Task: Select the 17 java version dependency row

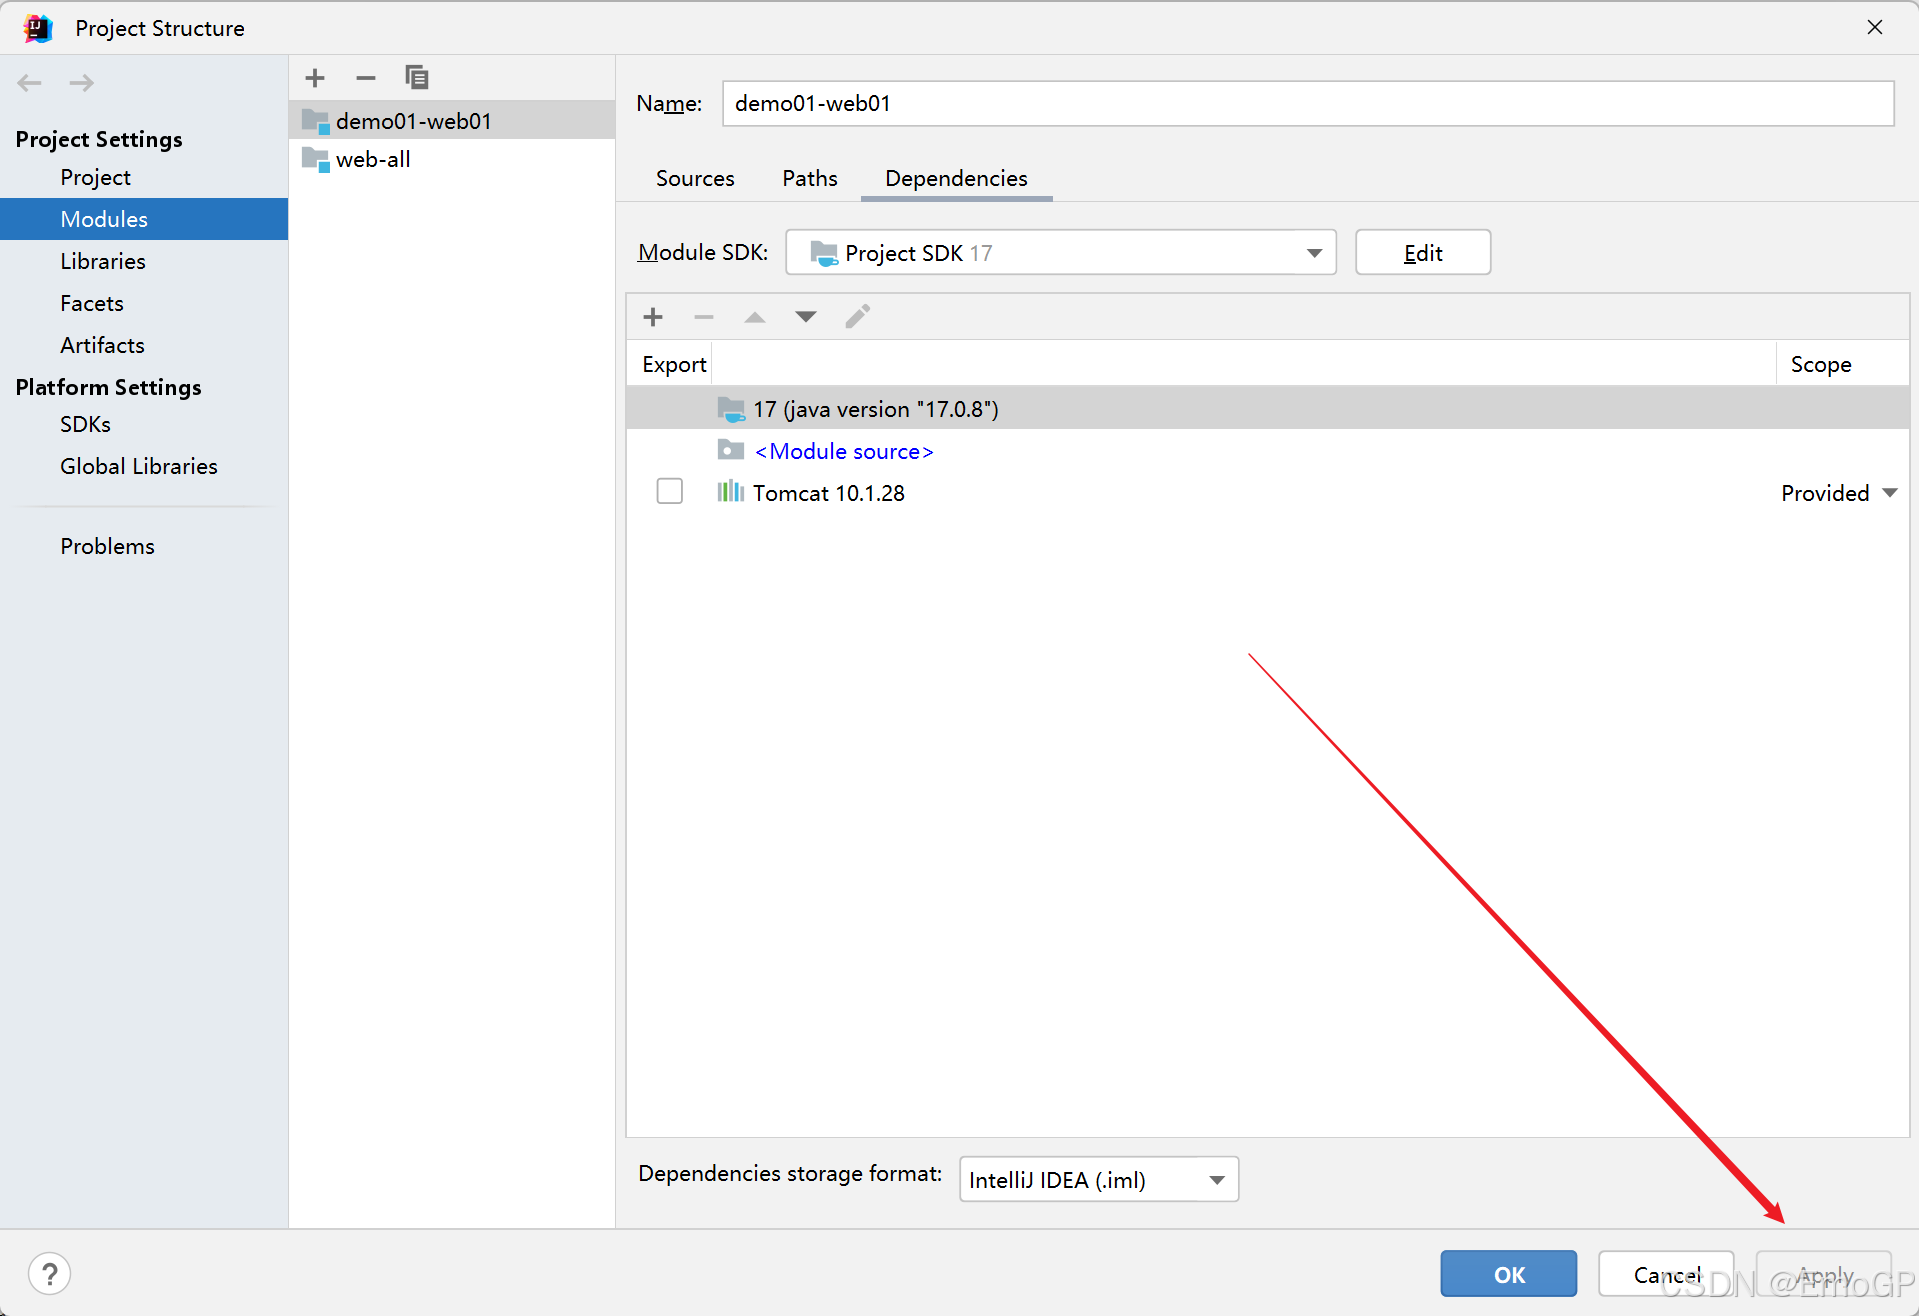Action: coord(1268,408)
